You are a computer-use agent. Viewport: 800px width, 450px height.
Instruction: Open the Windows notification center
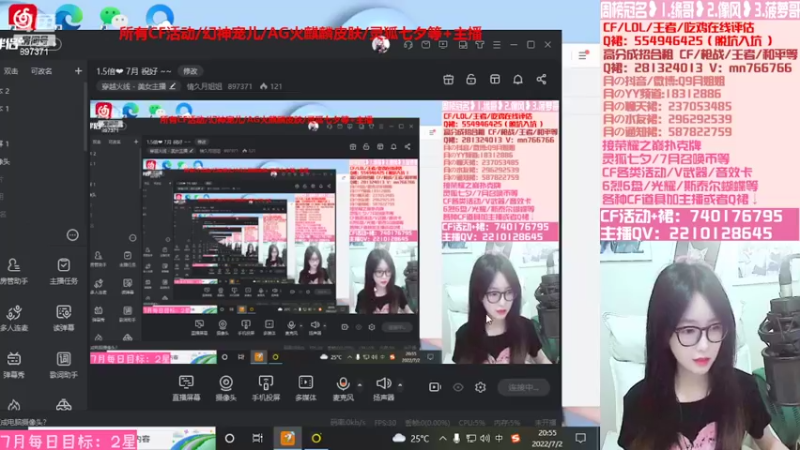581,438
